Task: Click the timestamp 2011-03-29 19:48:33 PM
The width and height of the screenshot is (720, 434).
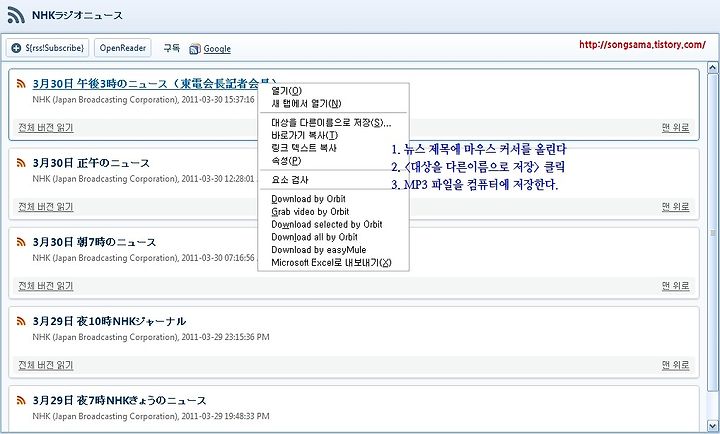Action: [x=225, y=416]
